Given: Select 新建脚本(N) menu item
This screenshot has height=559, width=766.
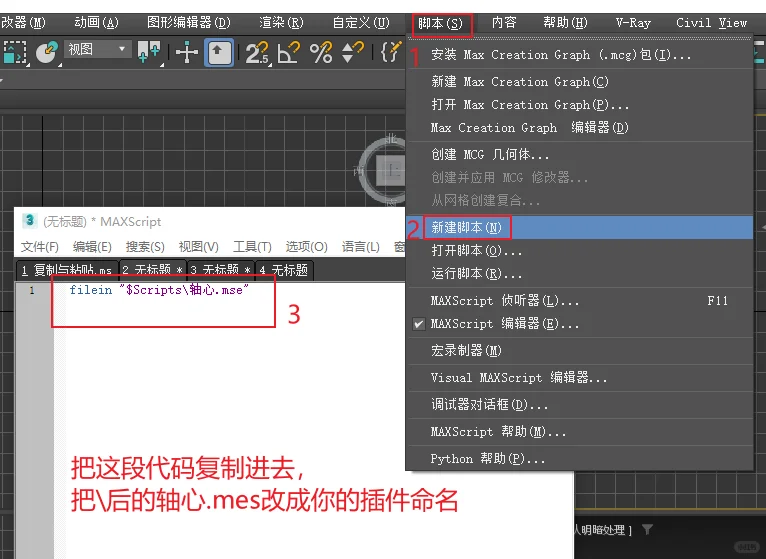Looking at the screenshot, I should 579,228.
